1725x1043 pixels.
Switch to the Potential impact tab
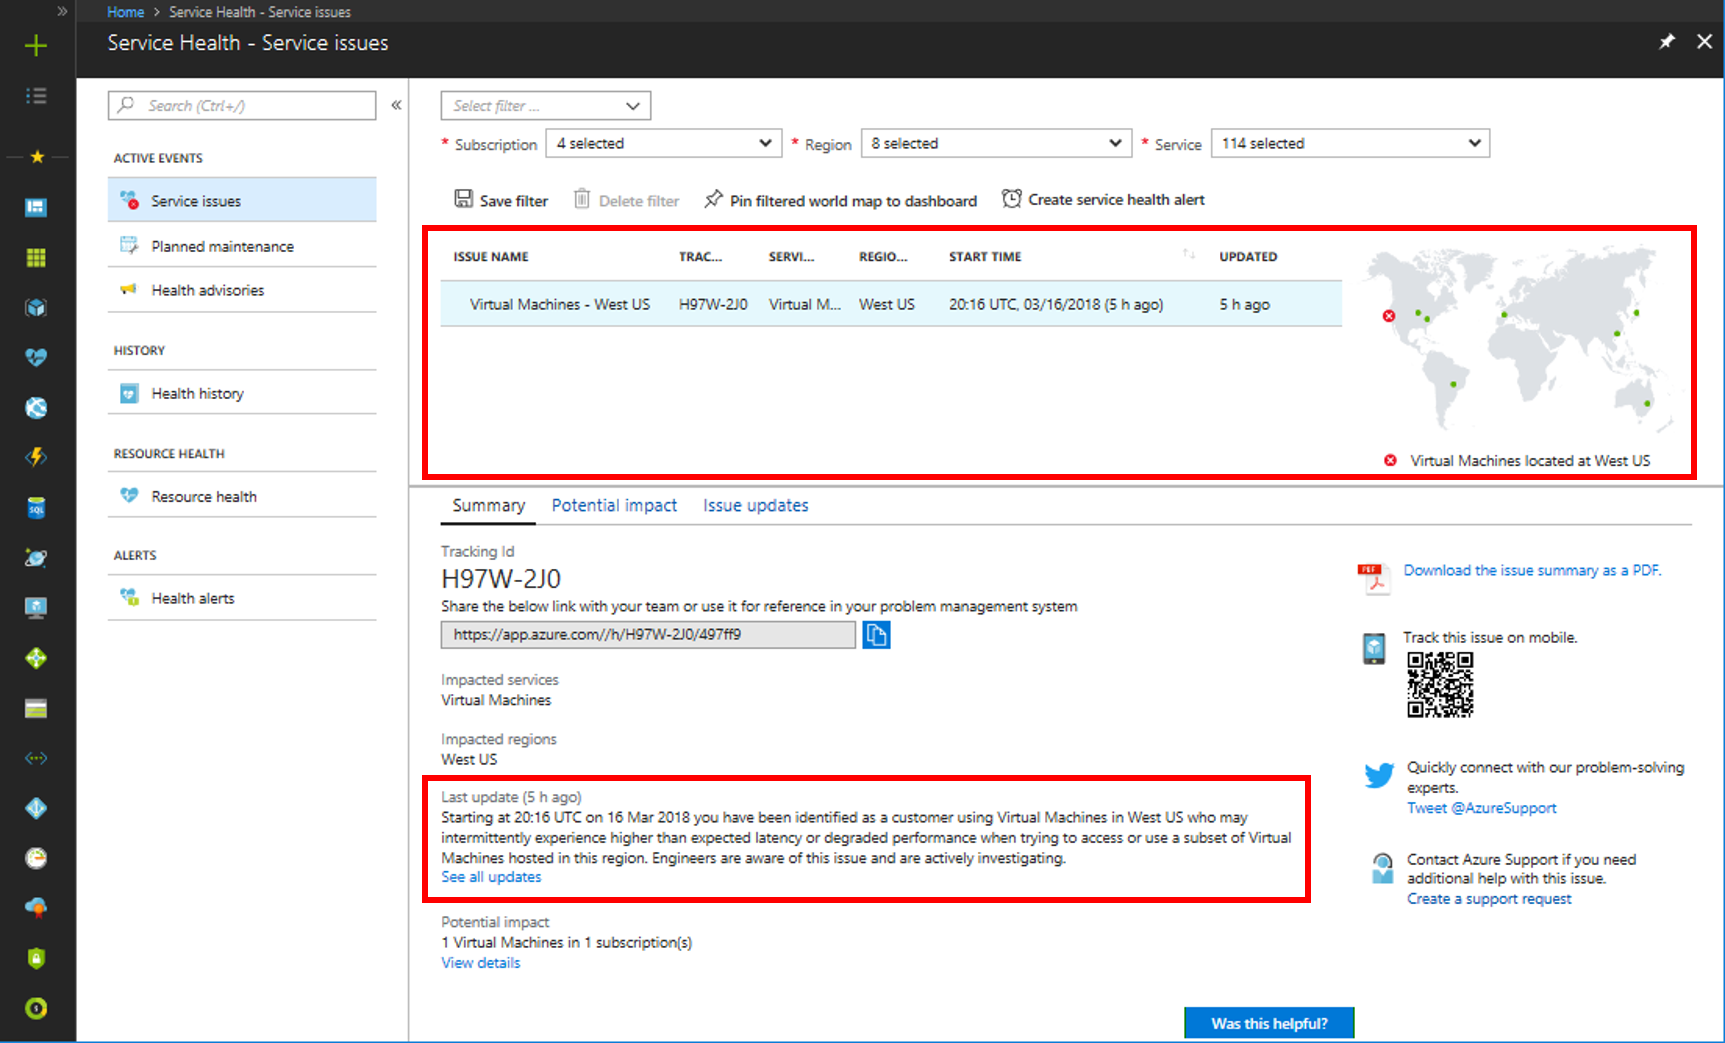click(614, 506)
